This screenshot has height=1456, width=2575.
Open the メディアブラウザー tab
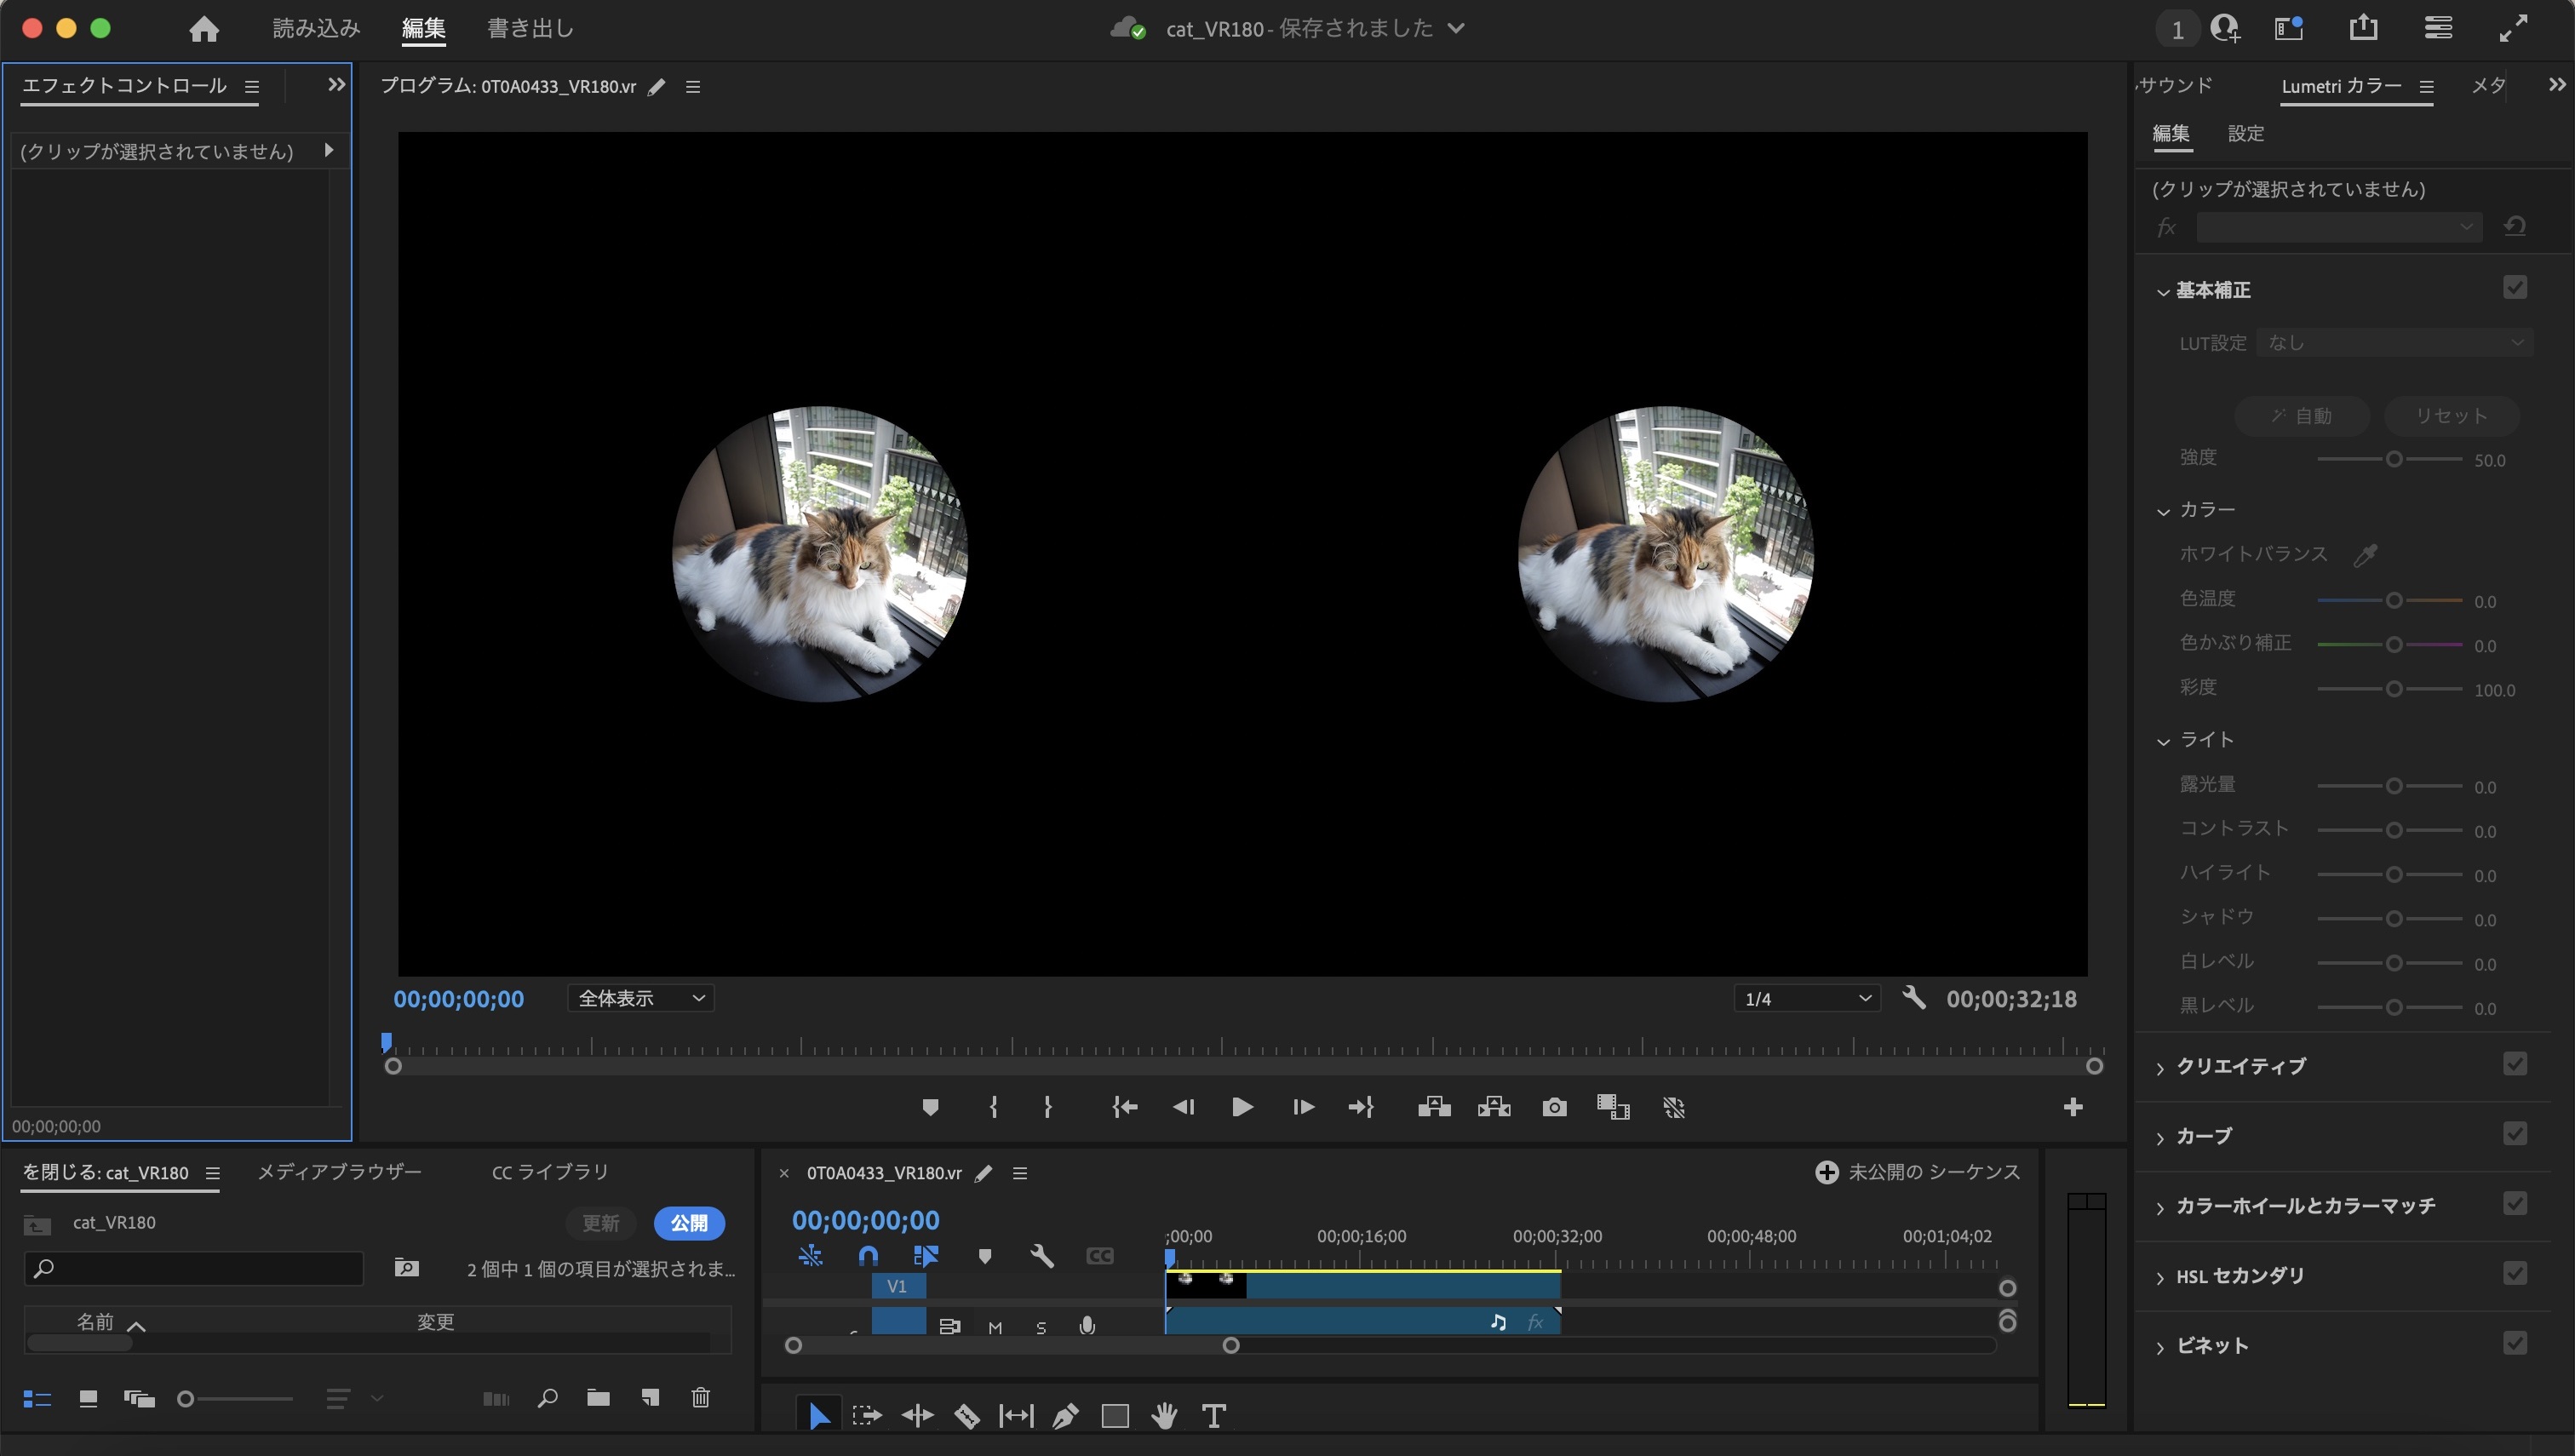coord(340,1172)
